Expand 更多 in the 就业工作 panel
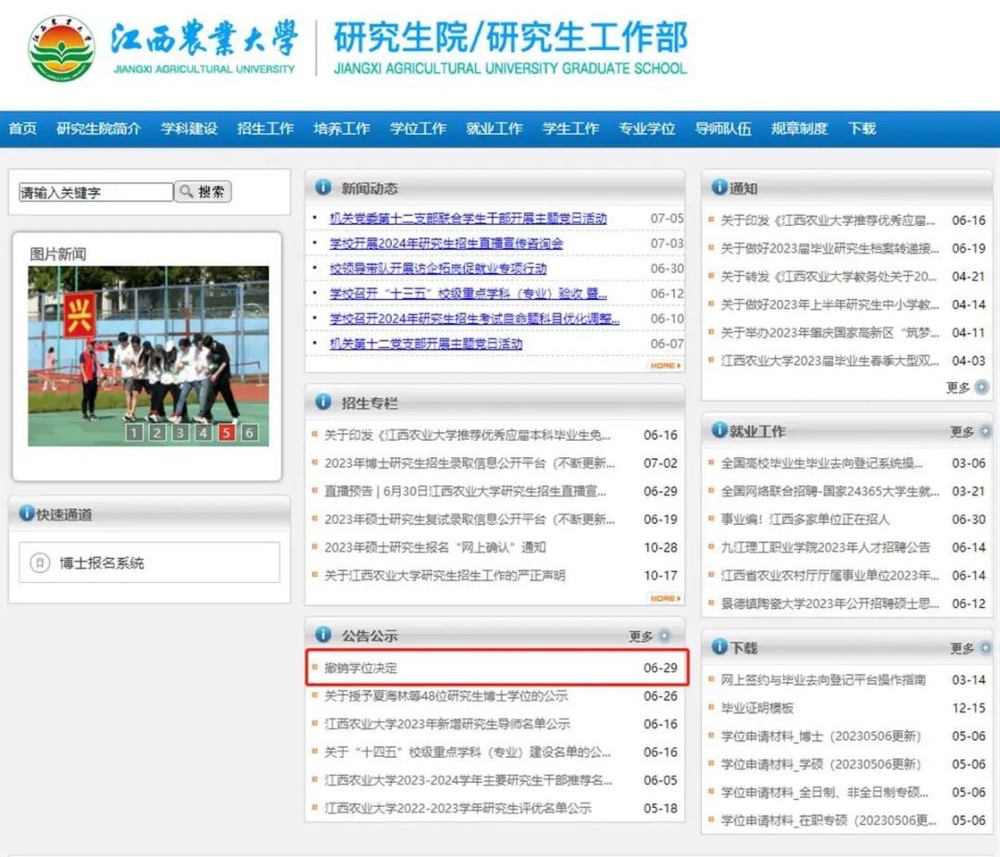The height and width of the screenshot is (857, 1000). (969, 432)
